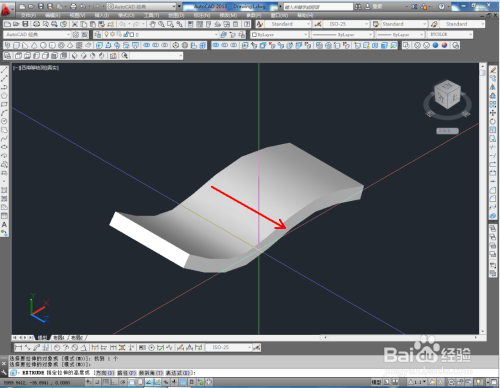Screen dimensions: 500x388
Task: Select the Spline draw tool
Action: (4, 139)
